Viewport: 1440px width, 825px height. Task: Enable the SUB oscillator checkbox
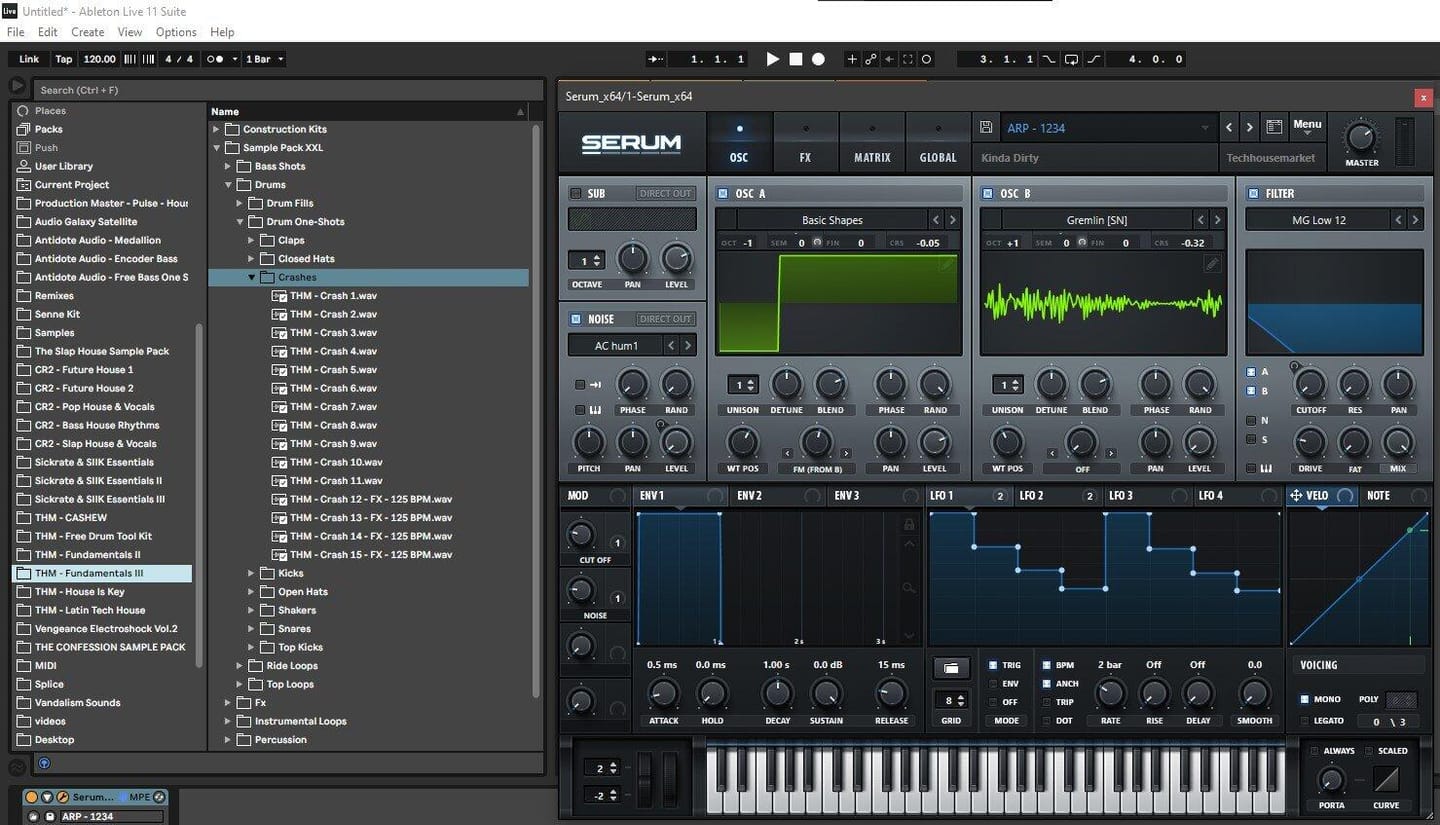575,194
